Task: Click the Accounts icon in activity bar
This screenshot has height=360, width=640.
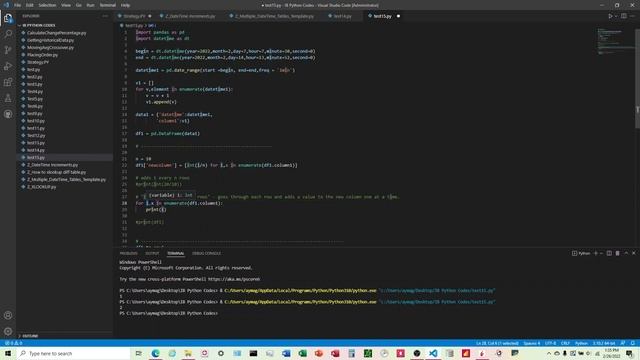Action: point(8,315)
